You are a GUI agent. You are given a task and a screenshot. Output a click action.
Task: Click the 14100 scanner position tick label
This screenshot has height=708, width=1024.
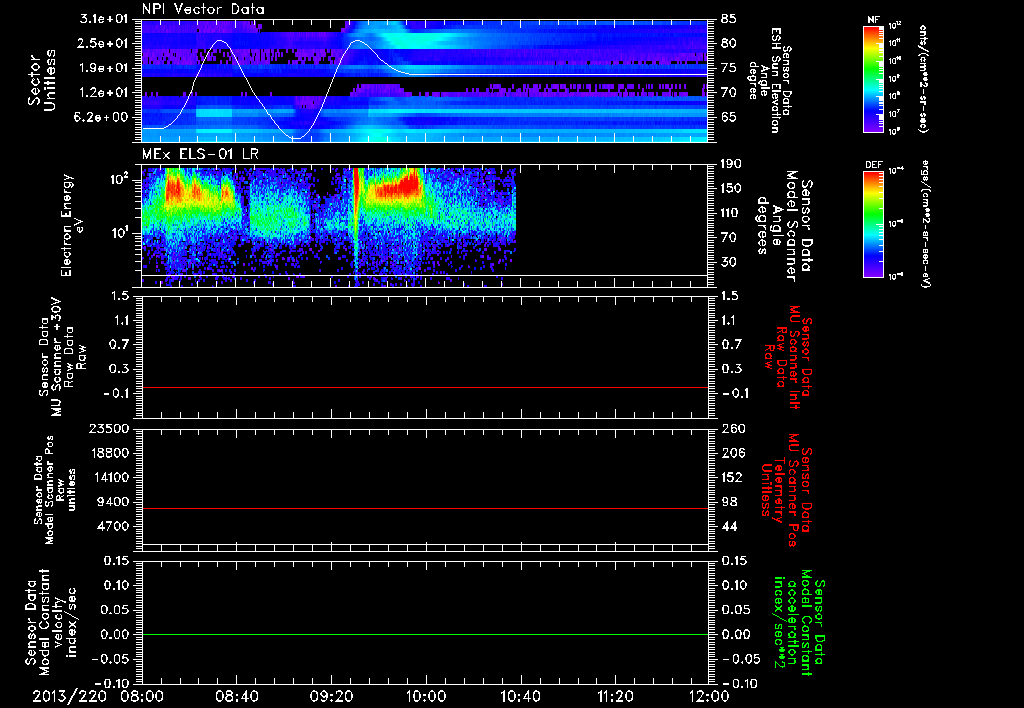(x=112, y=477)
